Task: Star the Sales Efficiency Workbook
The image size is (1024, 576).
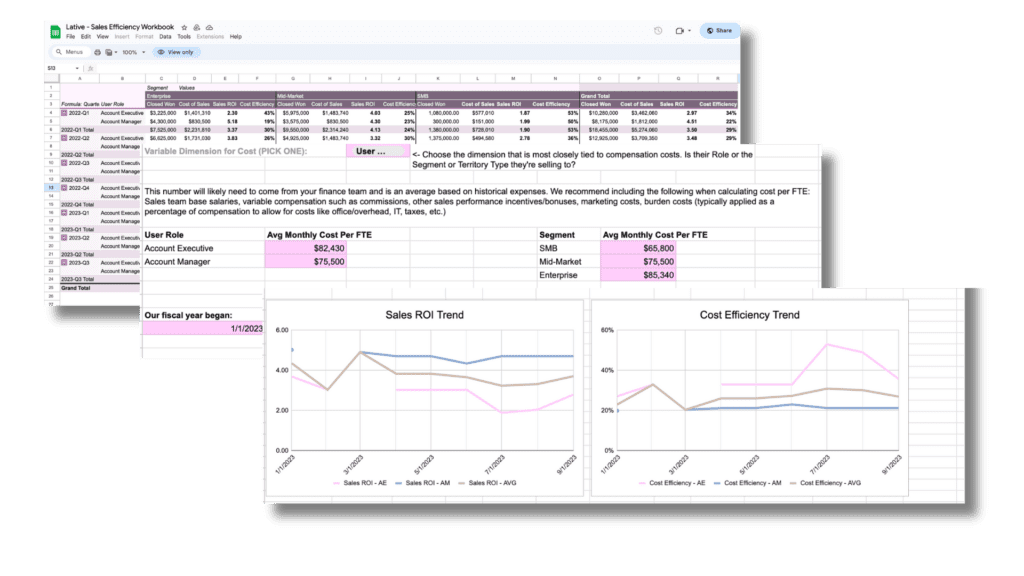Action: click(184, 27)
